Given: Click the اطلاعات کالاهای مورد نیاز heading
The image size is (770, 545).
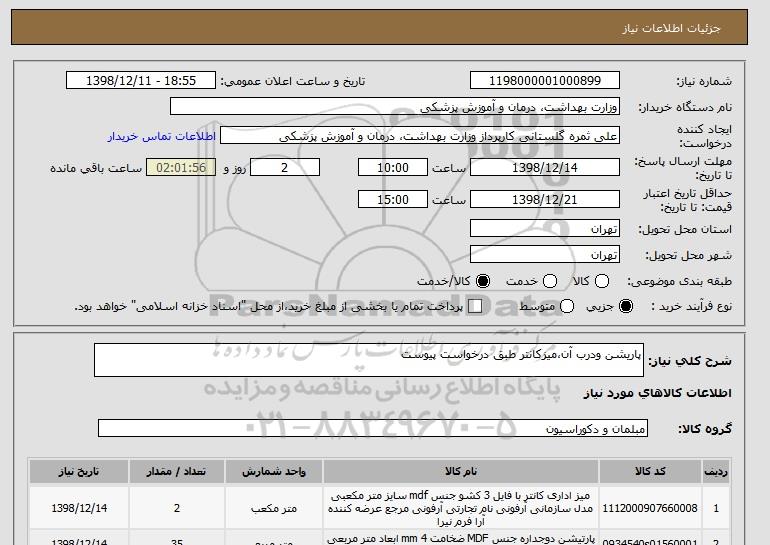Looking at the screenshot, I should point(657,393).
